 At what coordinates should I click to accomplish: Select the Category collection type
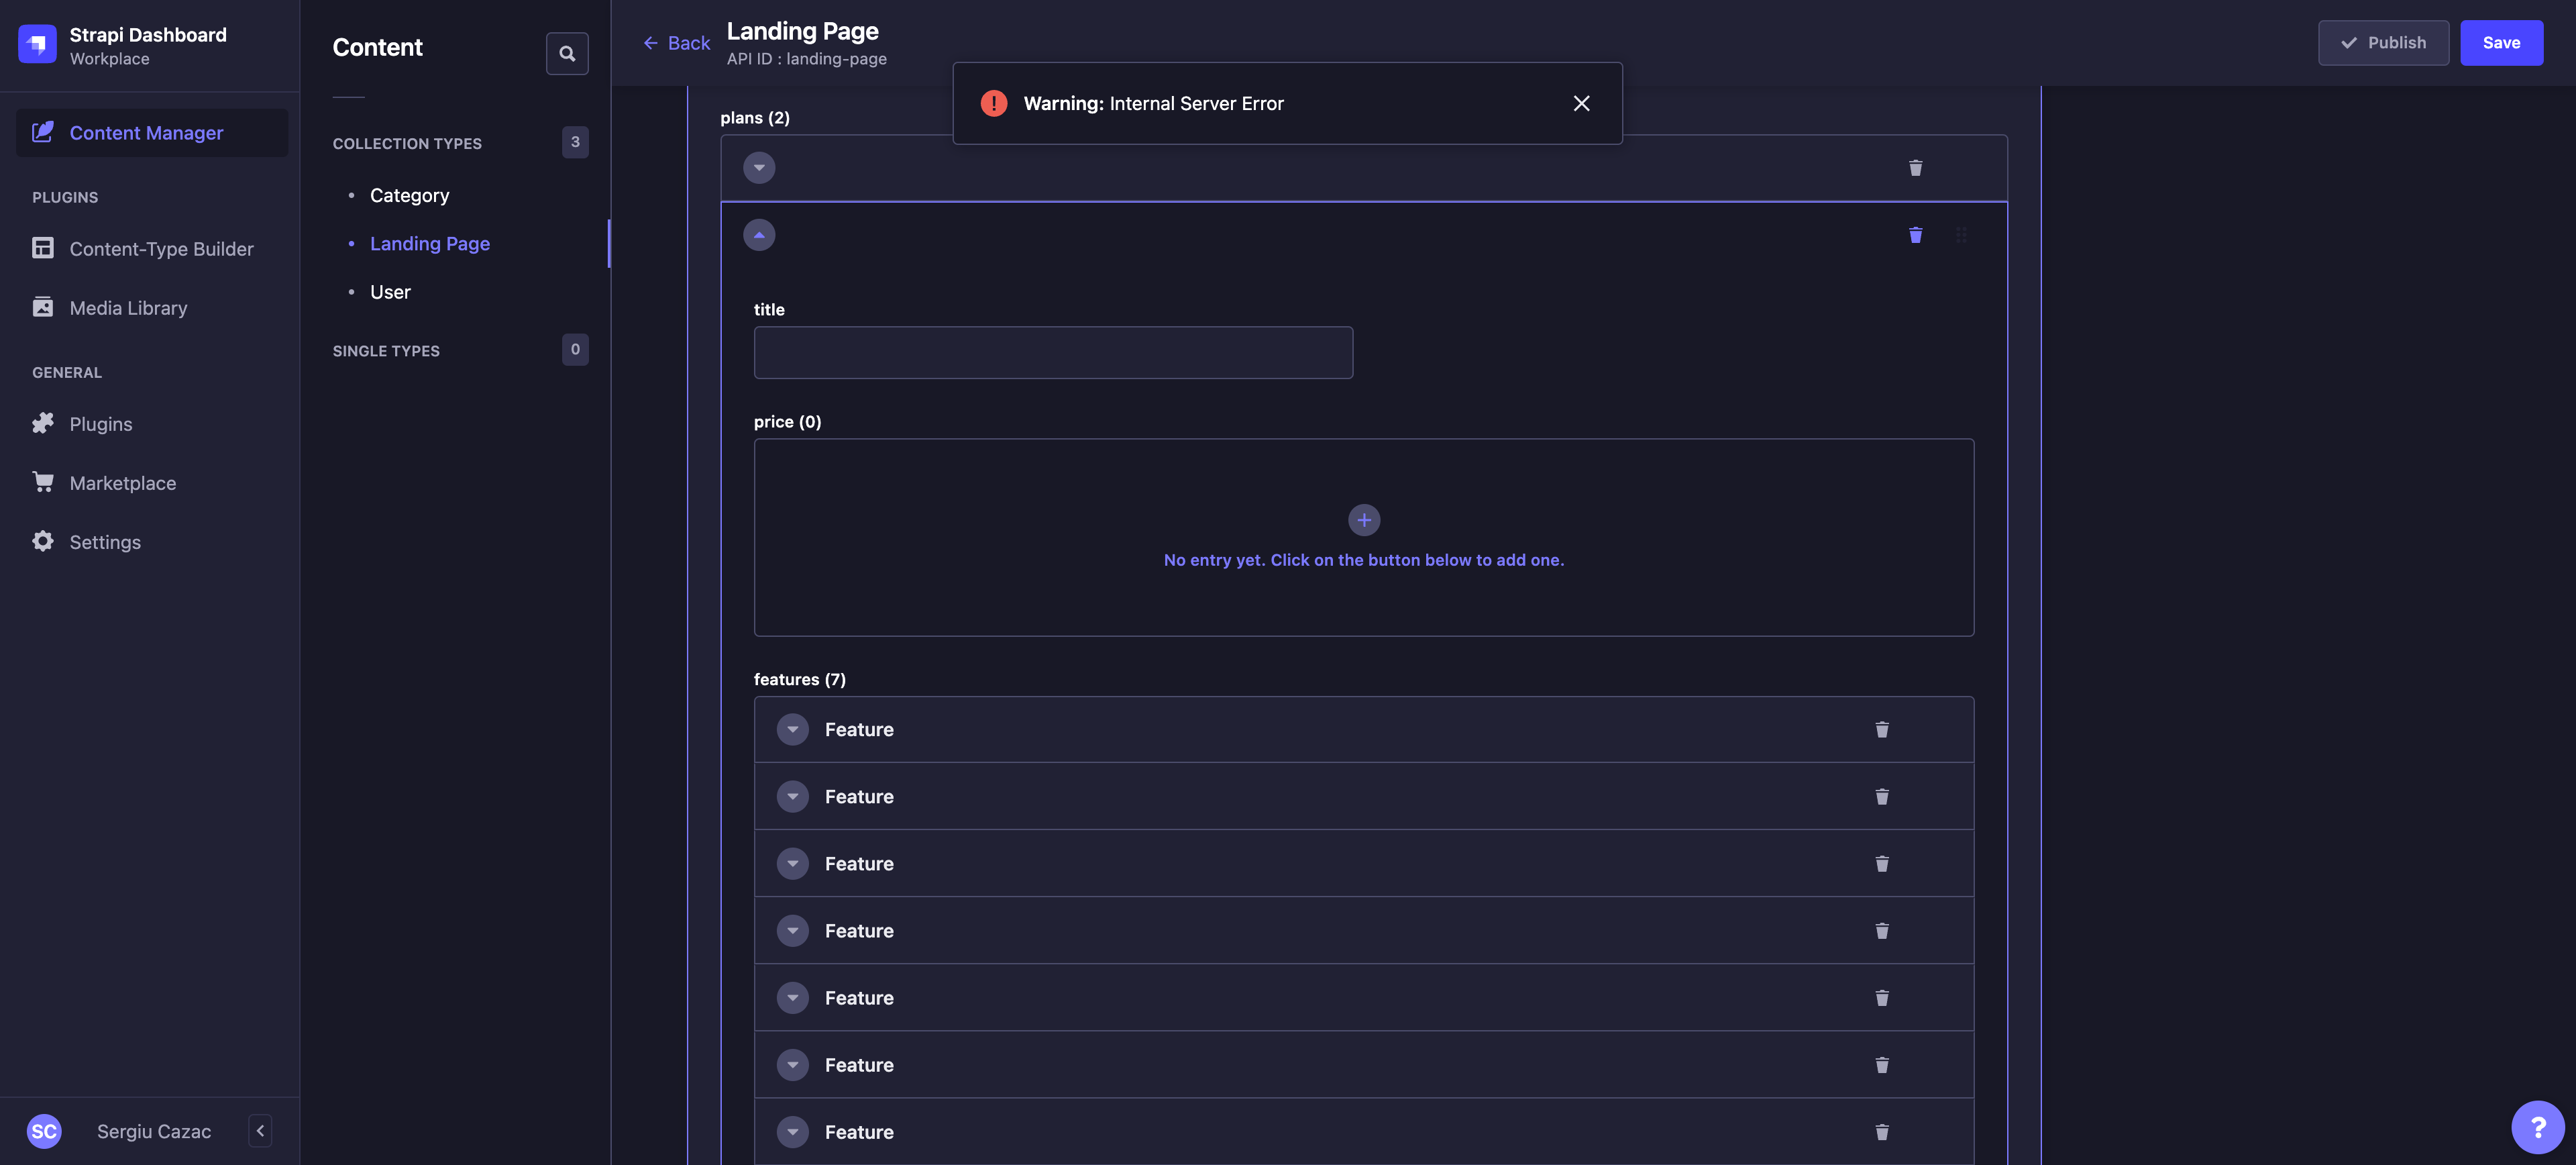pyautogui.click(x=409, y=196)
